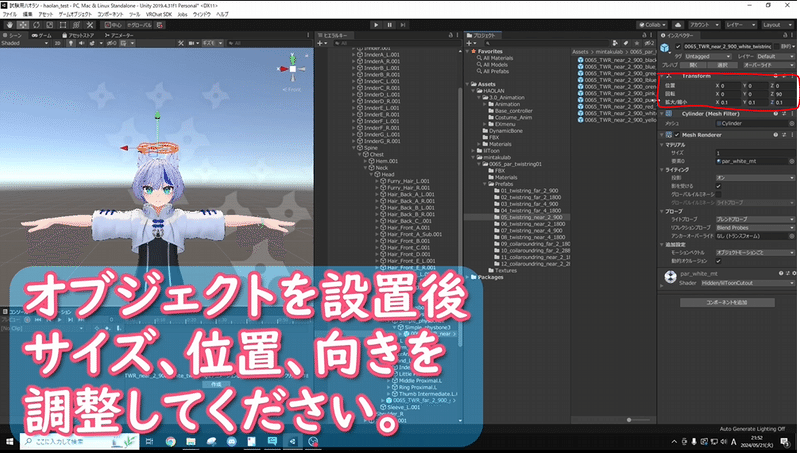This screenshot has height=453, width=800.
Task: Open Discord from the taskbar
Action: tap(232, 441)
